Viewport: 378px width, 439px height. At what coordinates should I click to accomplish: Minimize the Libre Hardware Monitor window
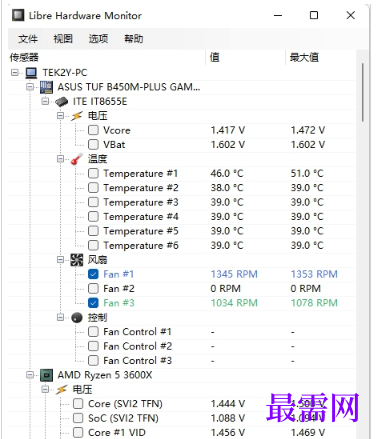pos(278,15)
